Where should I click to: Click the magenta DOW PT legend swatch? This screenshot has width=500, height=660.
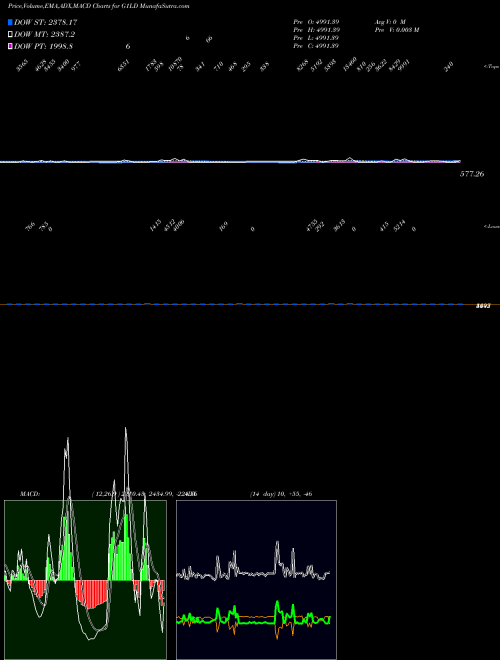tap(10, 46)
